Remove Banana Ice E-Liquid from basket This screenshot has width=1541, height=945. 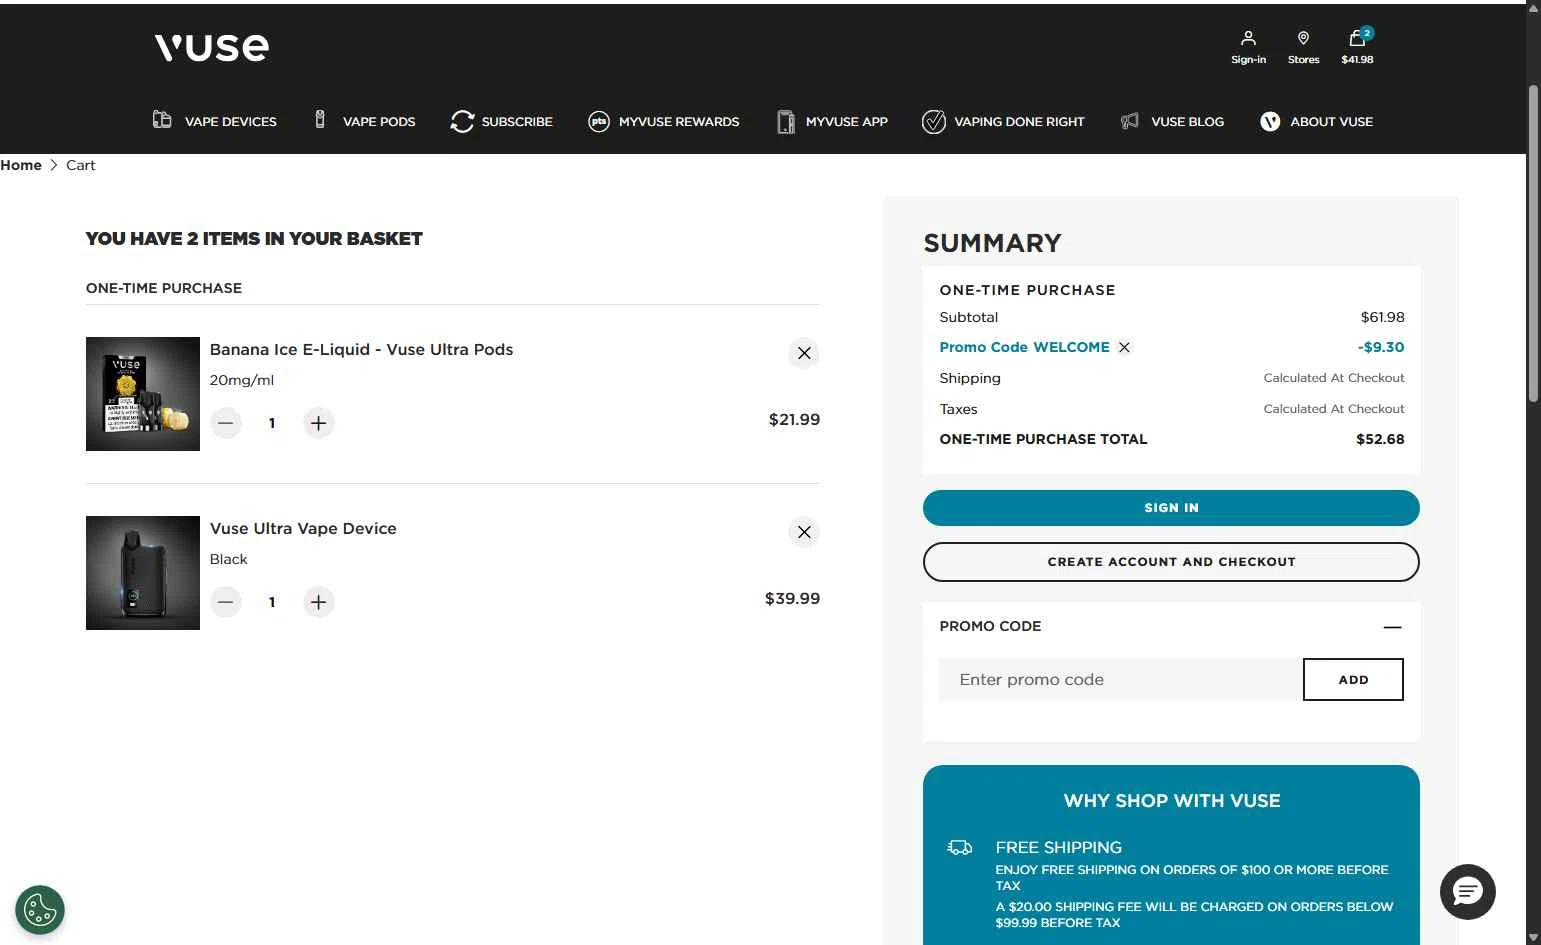click(x=804, y=353)
